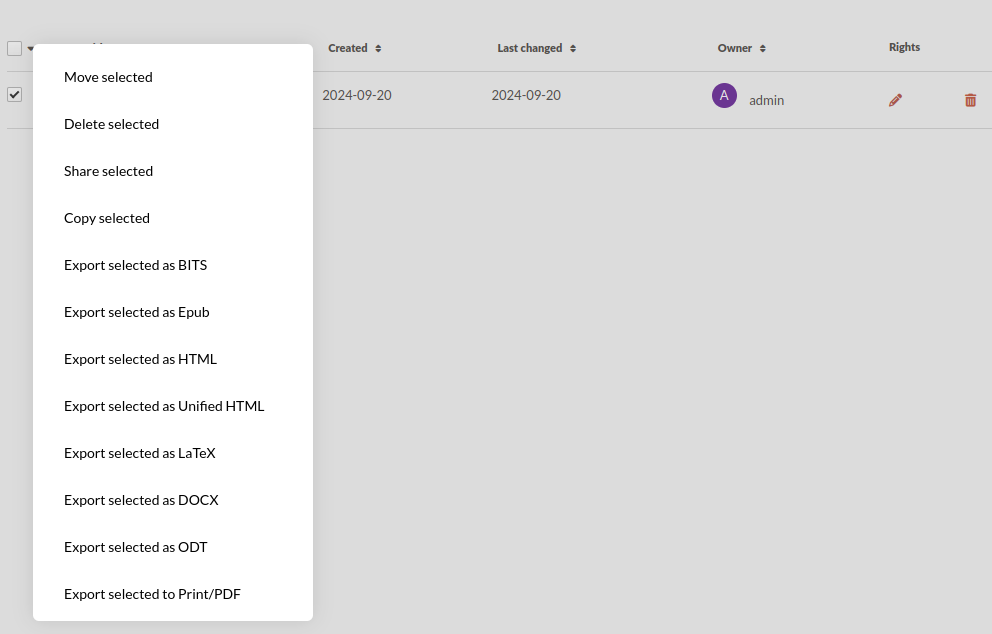The width and height of the screenshot is (992, 634).
Task: Click the purple admin avatar icon
Action: (724, 96)
